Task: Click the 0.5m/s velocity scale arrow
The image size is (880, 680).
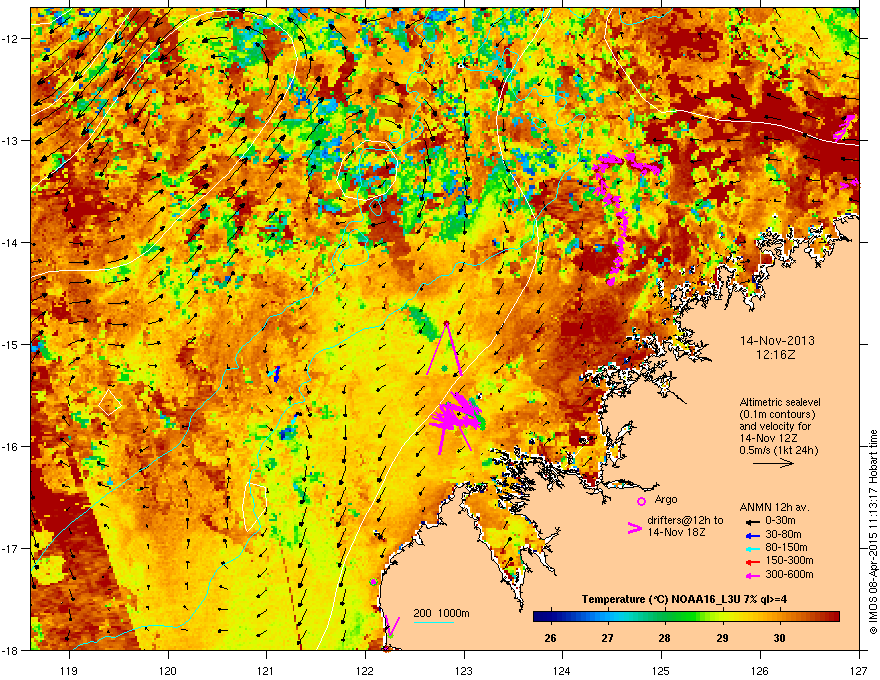Action: (773, 463)
